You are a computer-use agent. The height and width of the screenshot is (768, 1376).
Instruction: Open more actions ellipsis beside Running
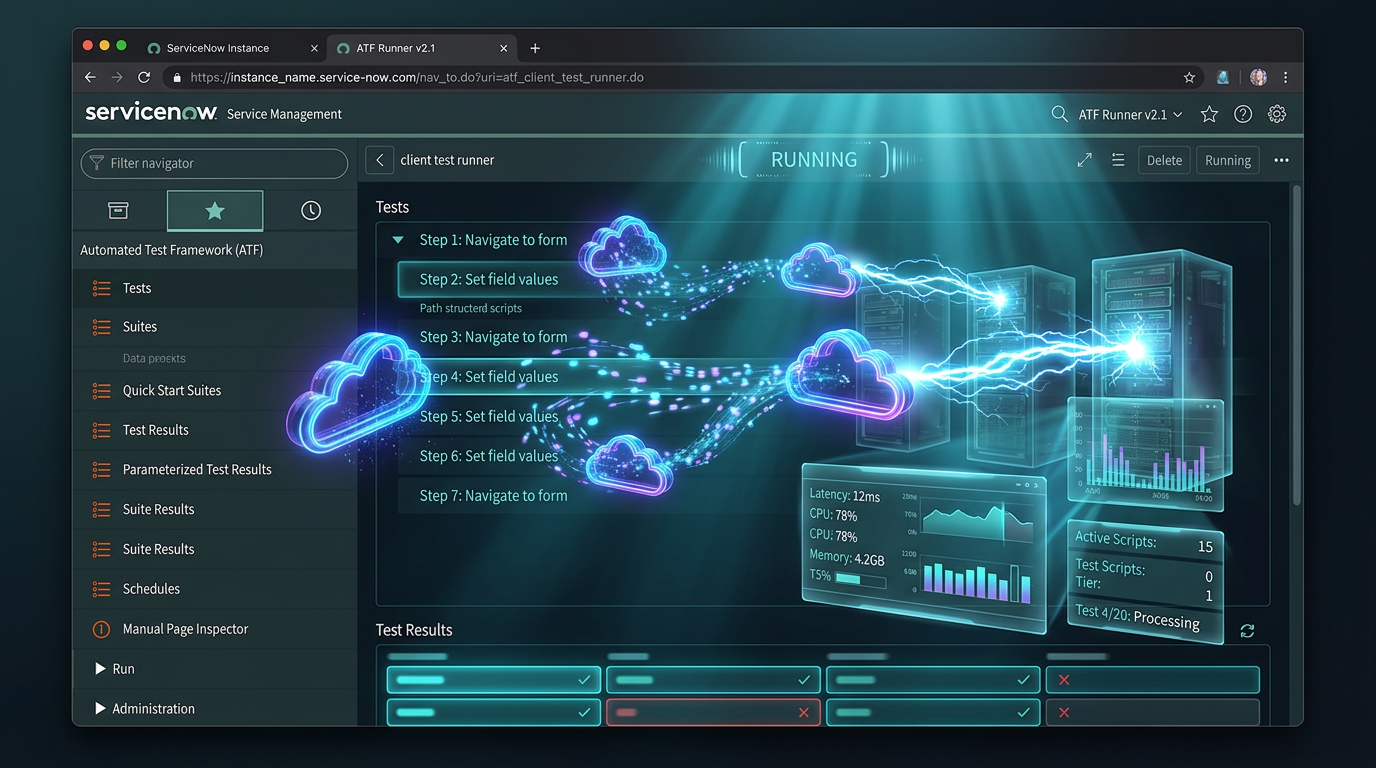[x=1281, y=160]
